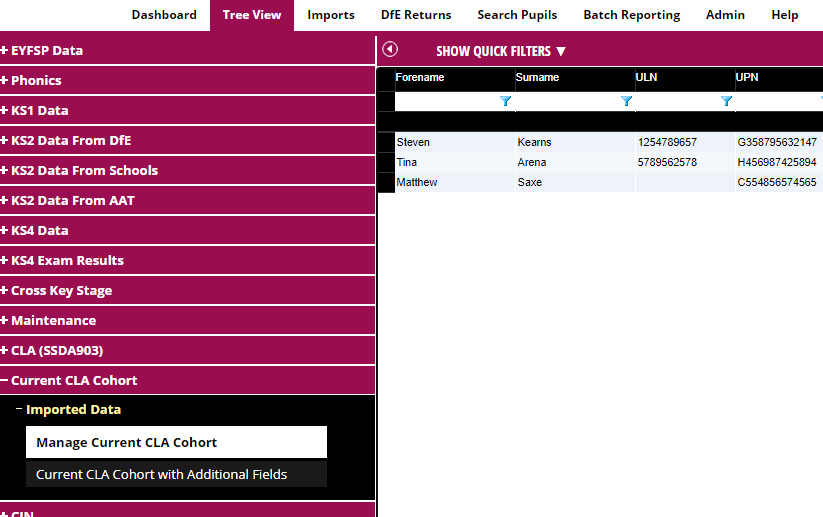Select the Matthew forename cell
The image size is (823, 517).
455,182
